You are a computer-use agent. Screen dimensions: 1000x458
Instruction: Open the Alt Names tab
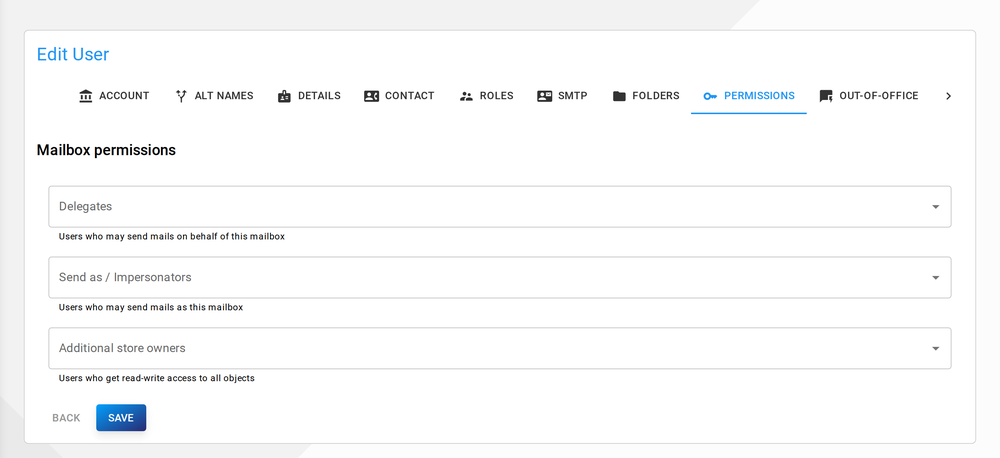214,96
